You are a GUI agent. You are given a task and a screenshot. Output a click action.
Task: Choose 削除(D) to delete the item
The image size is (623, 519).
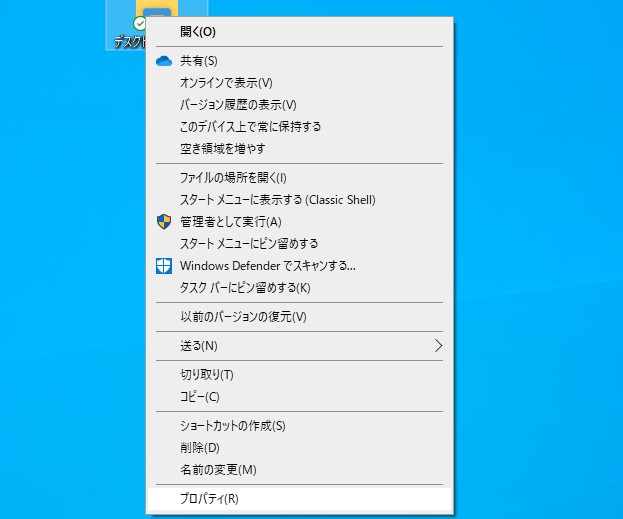[x=199, y=448]
